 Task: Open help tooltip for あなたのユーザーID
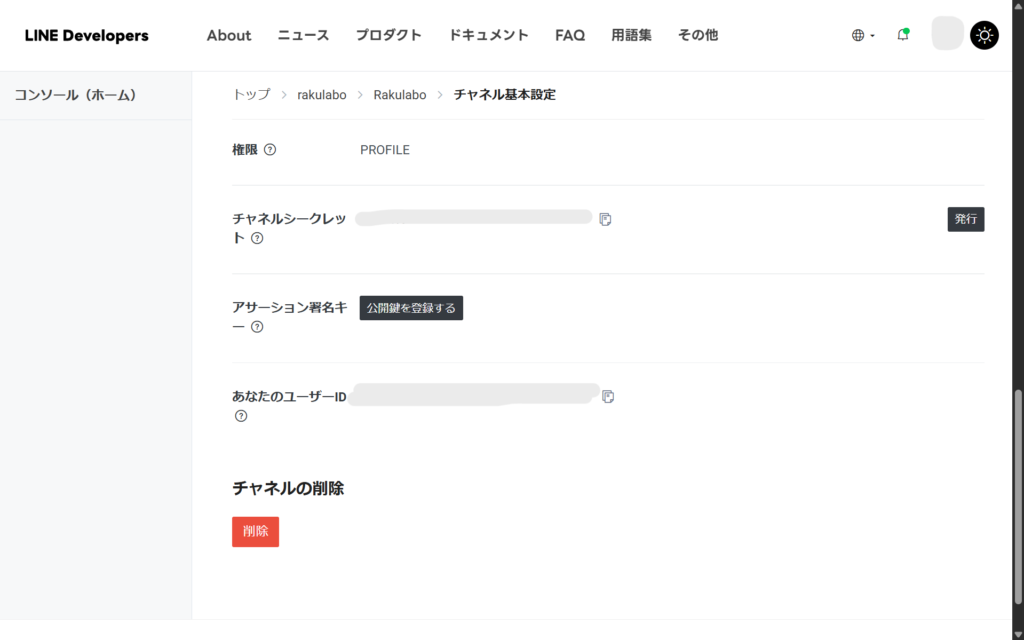tap(240, 416)
